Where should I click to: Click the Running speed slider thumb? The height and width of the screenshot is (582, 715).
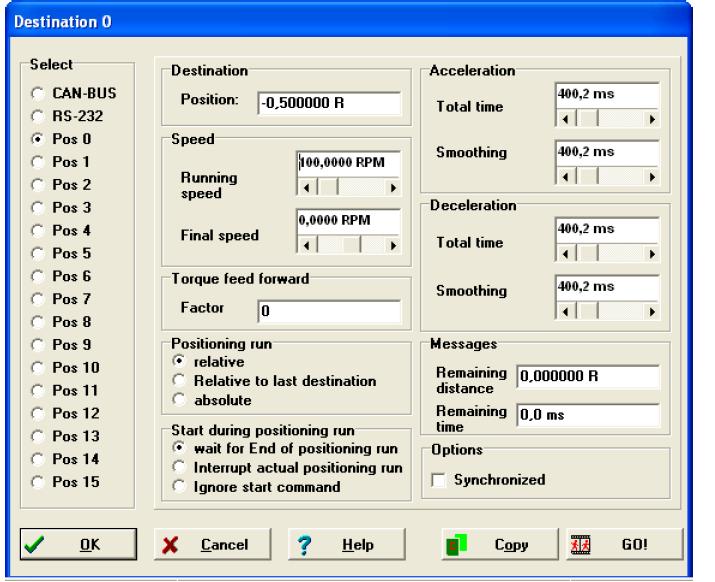pyautogui.click(x=327, y=188)
